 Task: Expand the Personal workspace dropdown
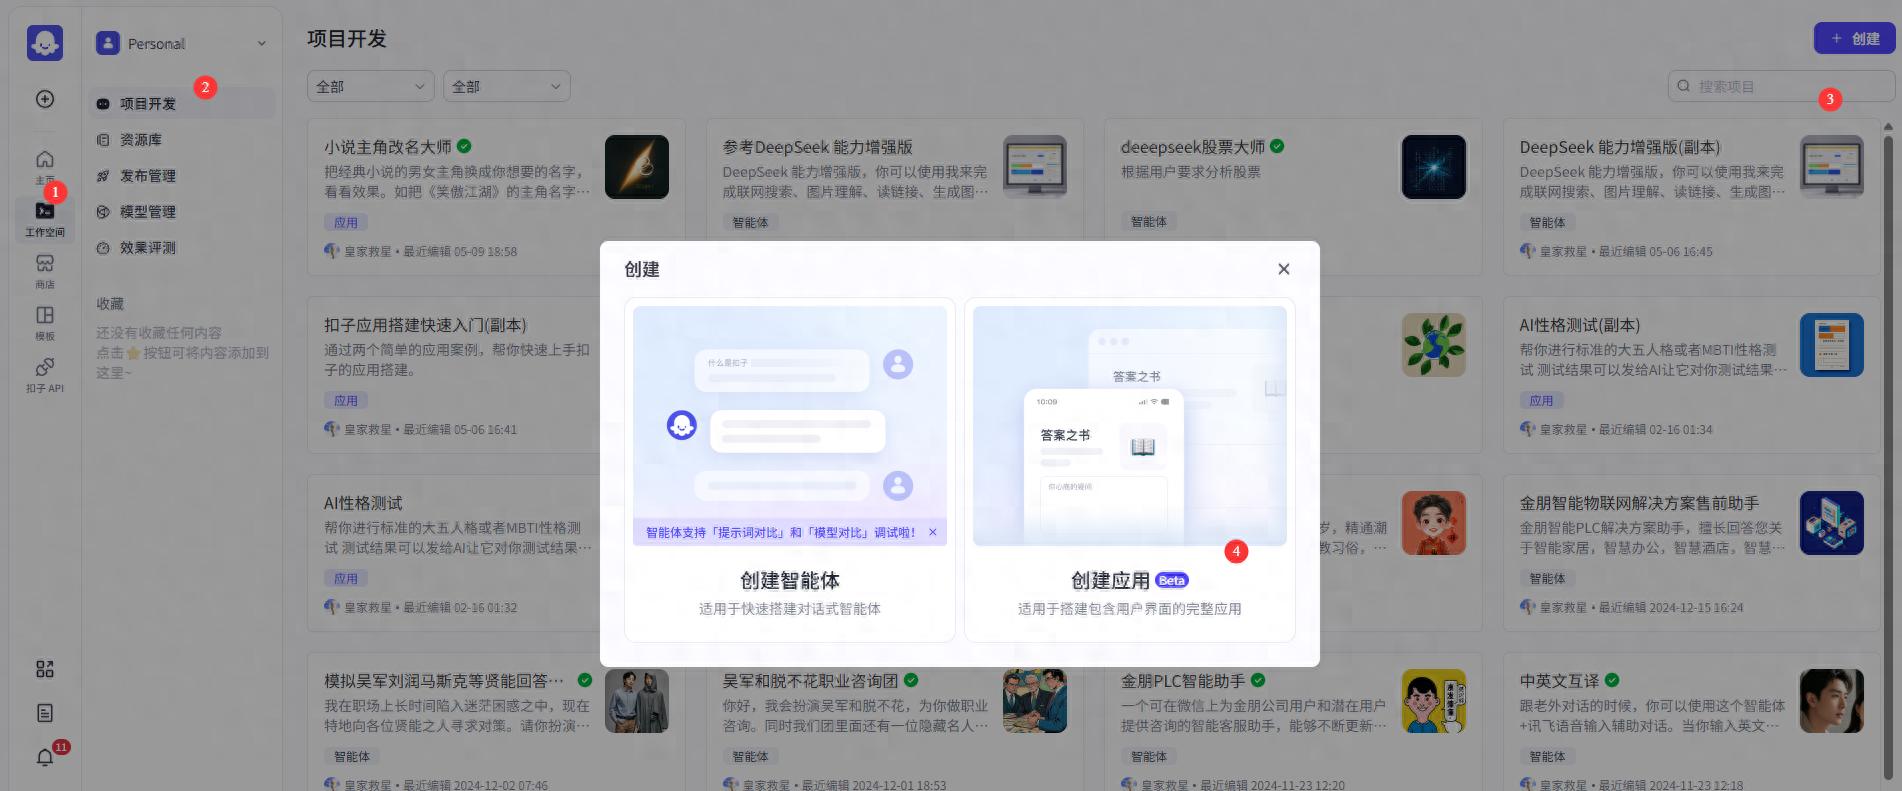262,43
